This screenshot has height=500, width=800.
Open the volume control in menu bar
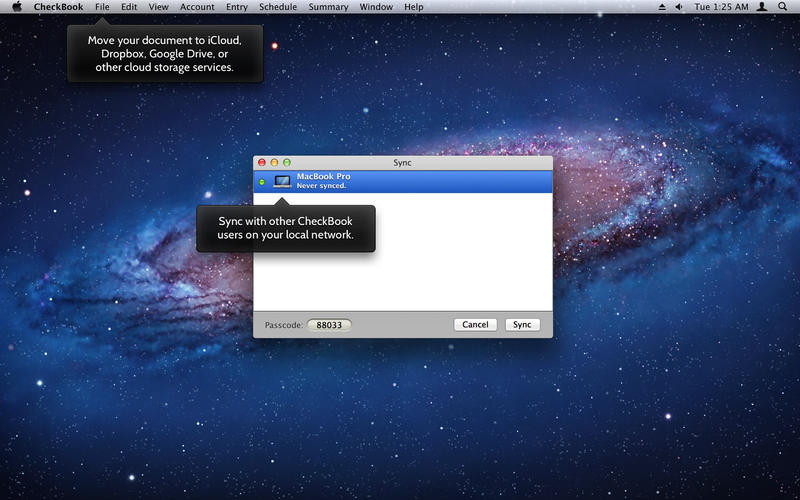tap(679, 7)
